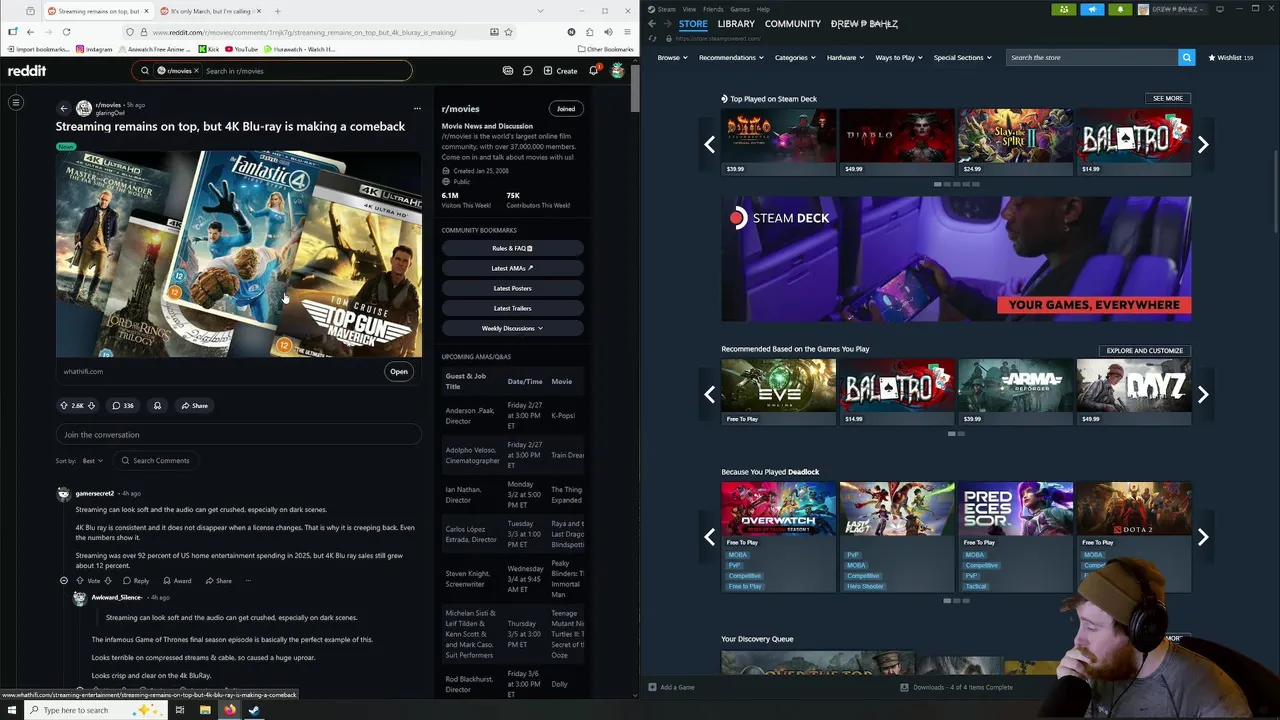Open Rules & FAQ community bookmark
The image size is (1280, 720).
[512, 248]
